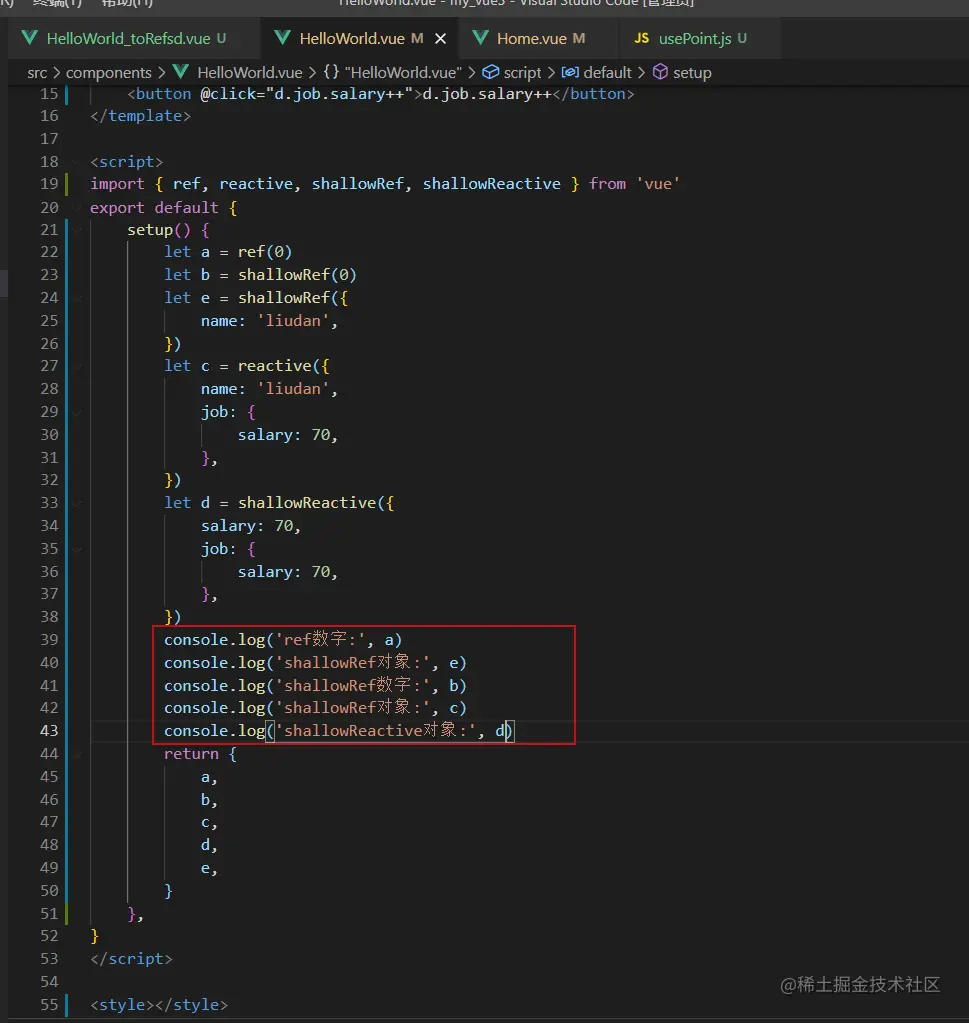Click the console.log 'ref数字:' line
This screenshot has height=1023, width=969.
[x=283, y=640]
